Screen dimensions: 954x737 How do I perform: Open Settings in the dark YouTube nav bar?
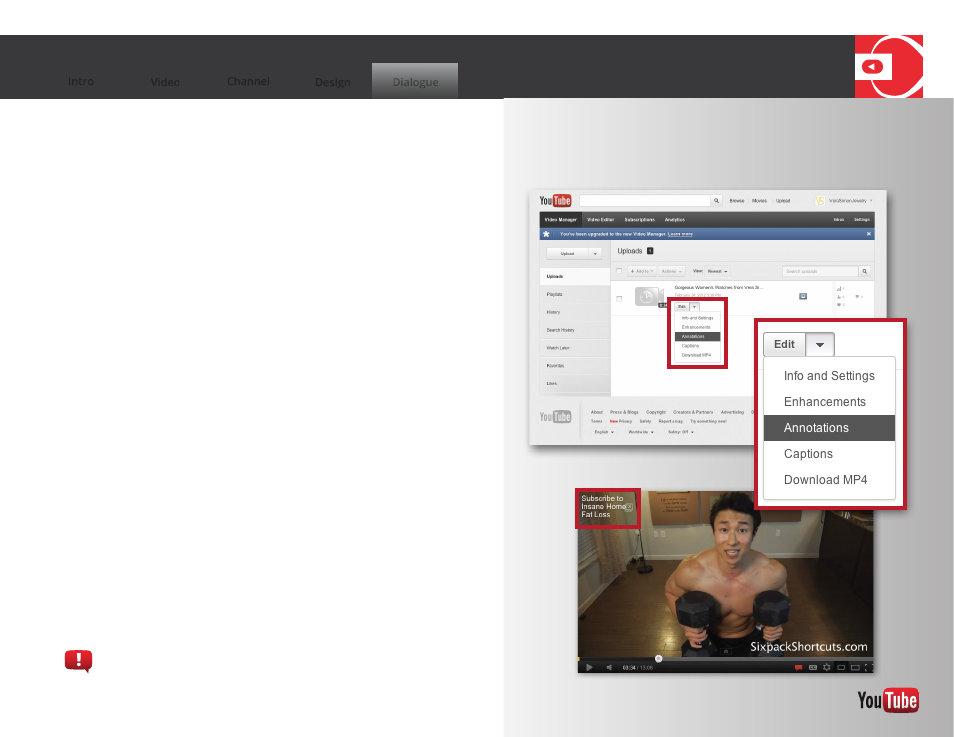[x=862, y=220]
